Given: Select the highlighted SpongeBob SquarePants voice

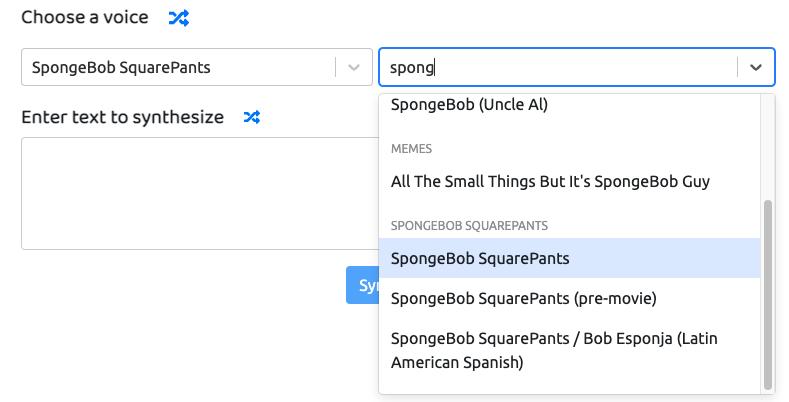Looking at the screenshot, I should [x=570, y=258].
